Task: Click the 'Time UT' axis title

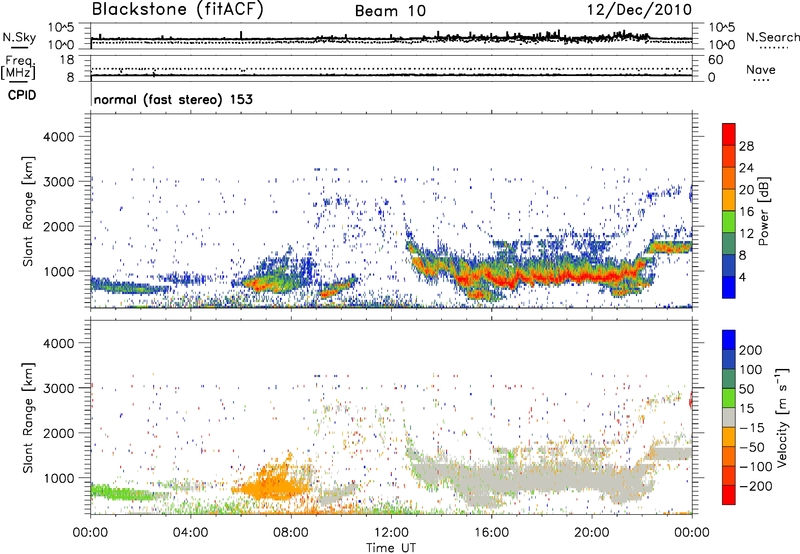Action: pyautogui.click(x=391, y=548)
